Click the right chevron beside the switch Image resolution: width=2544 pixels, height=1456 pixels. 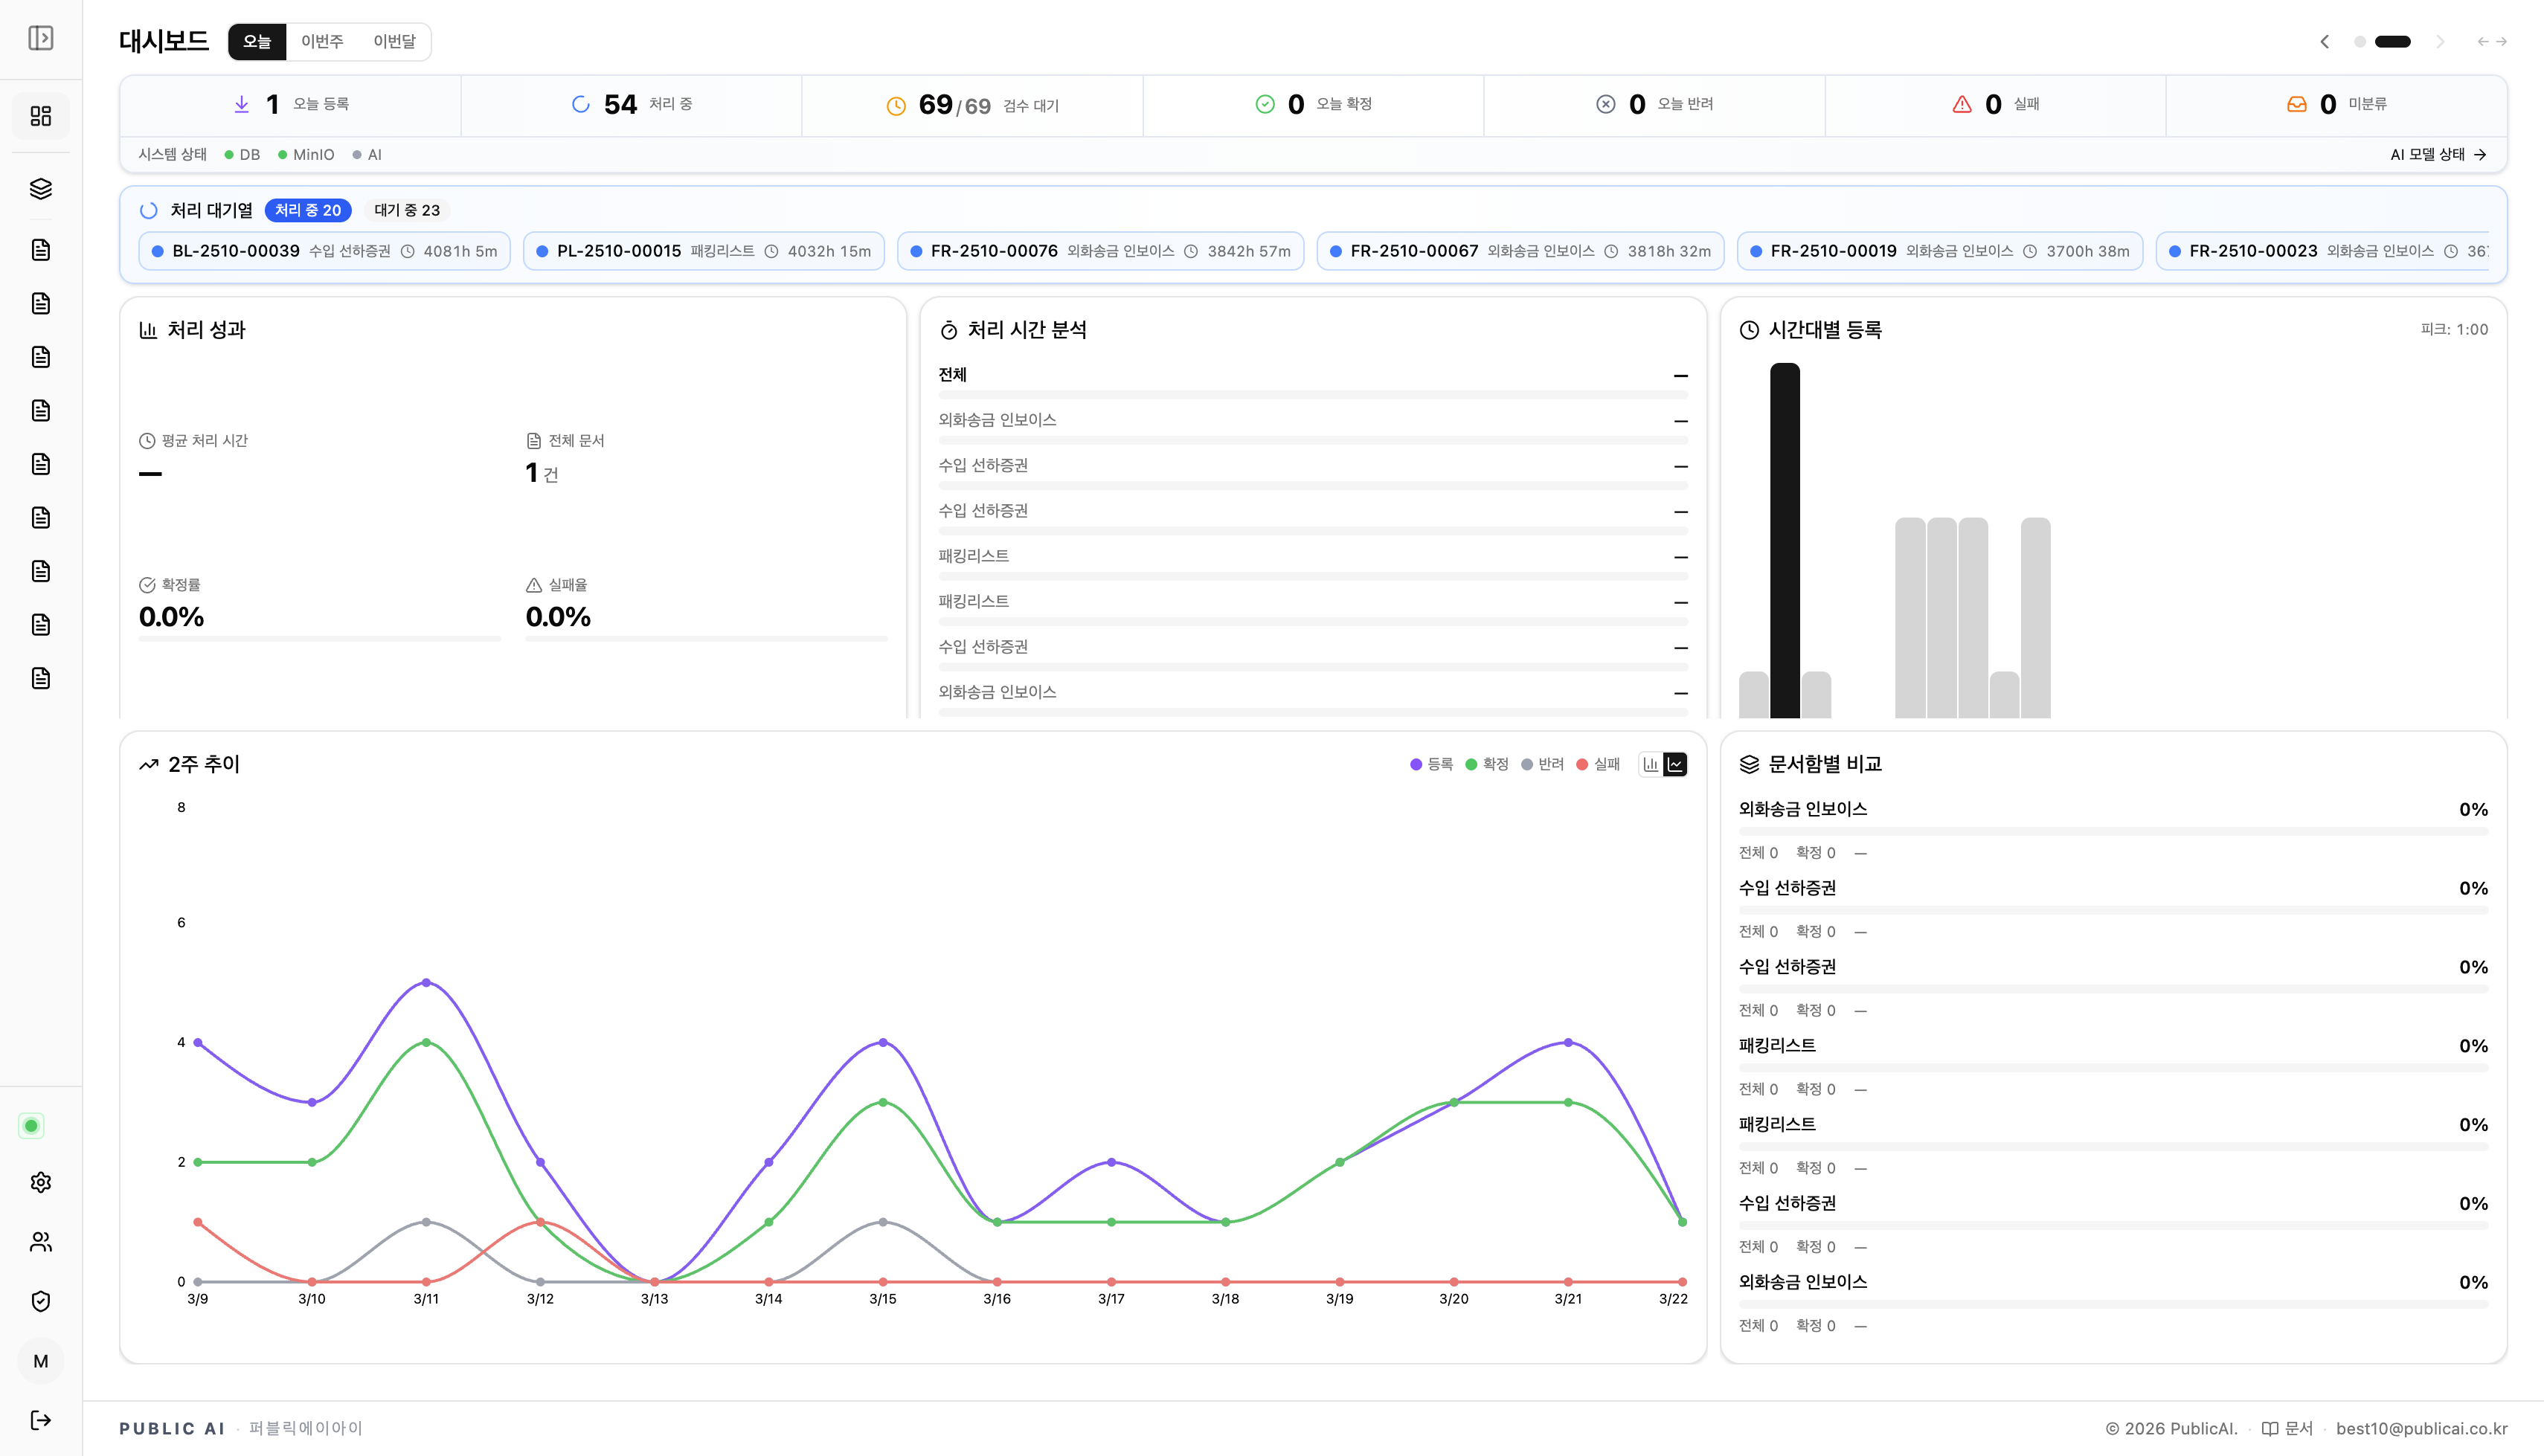coord(2440,41)
